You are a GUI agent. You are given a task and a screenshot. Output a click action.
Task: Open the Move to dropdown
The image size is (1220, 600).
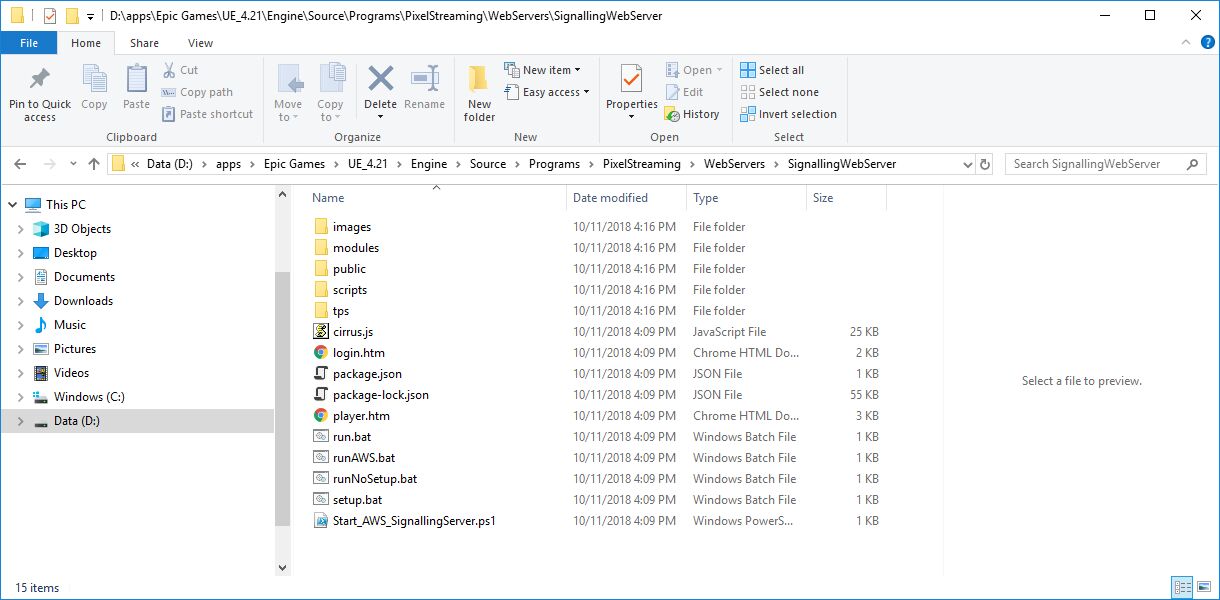point(289,93)
